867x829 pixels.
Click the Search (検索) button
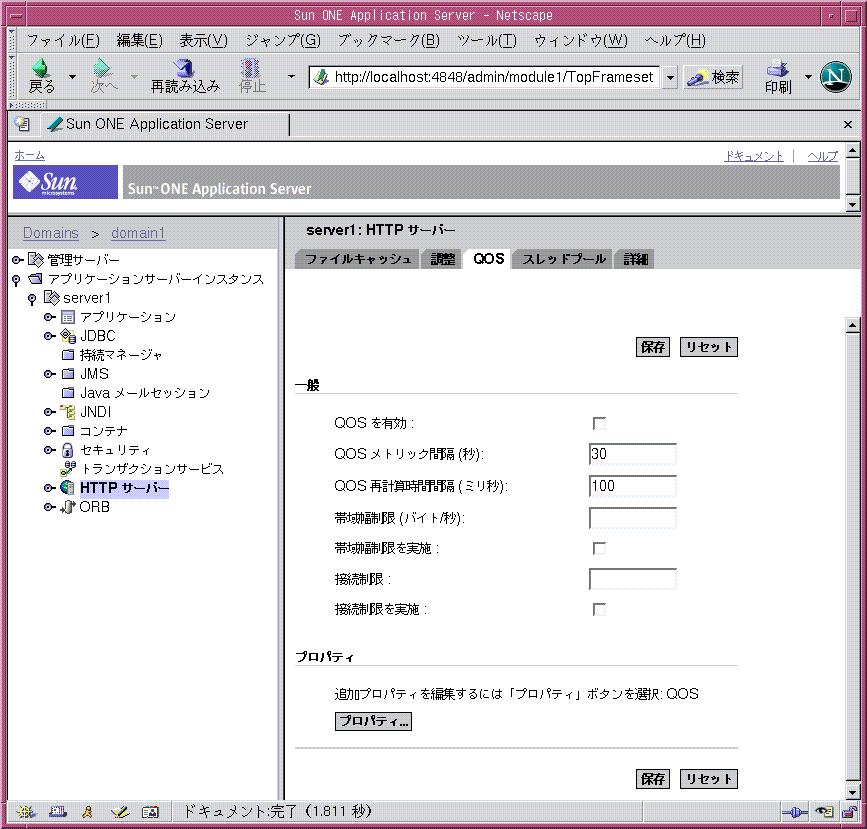pos(713,77)
